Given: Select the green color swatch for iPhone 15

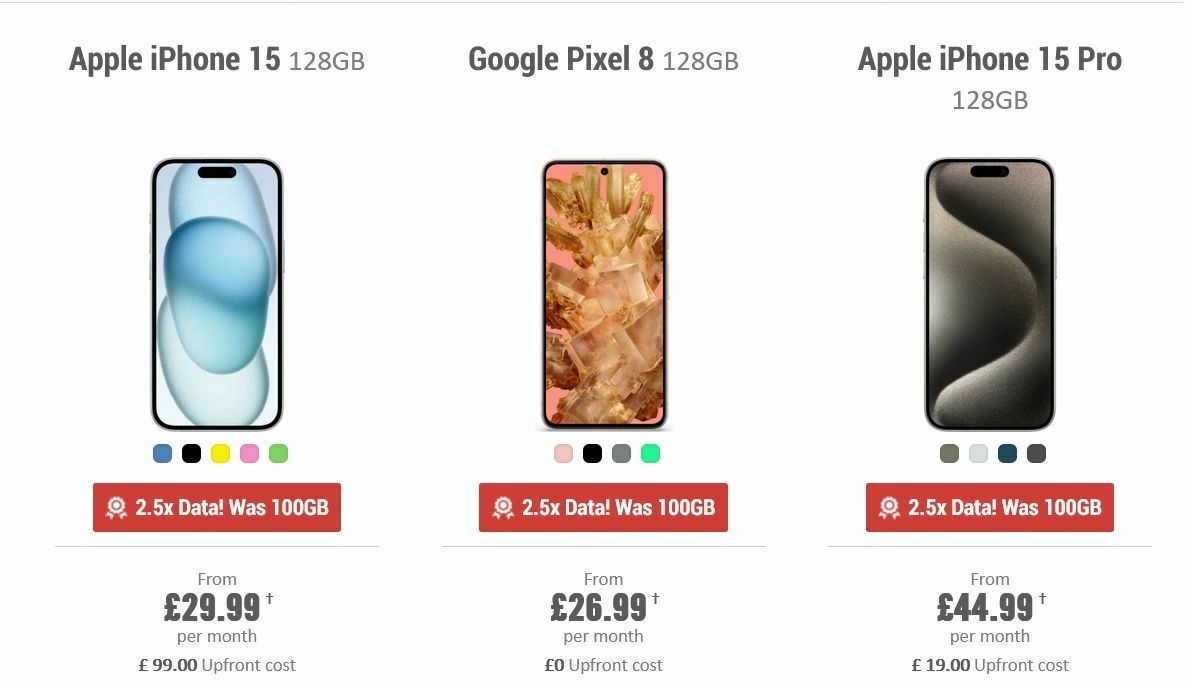Looking at the screenshot, I should point(278,453).
